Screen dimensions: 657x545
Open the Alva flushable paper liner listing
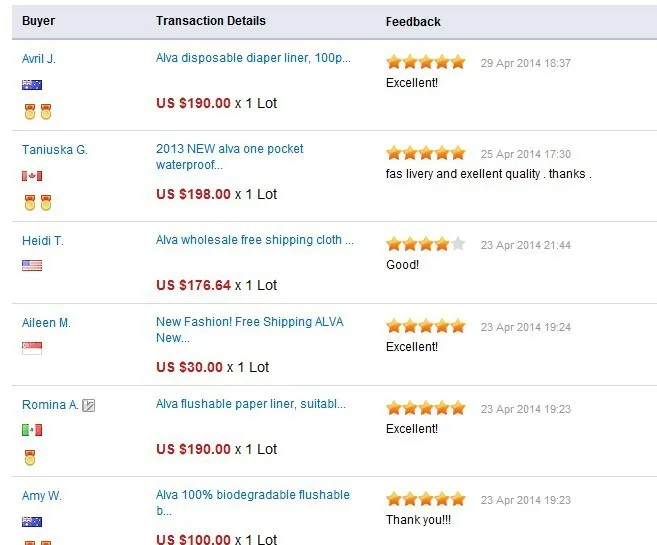click(251, 404)
